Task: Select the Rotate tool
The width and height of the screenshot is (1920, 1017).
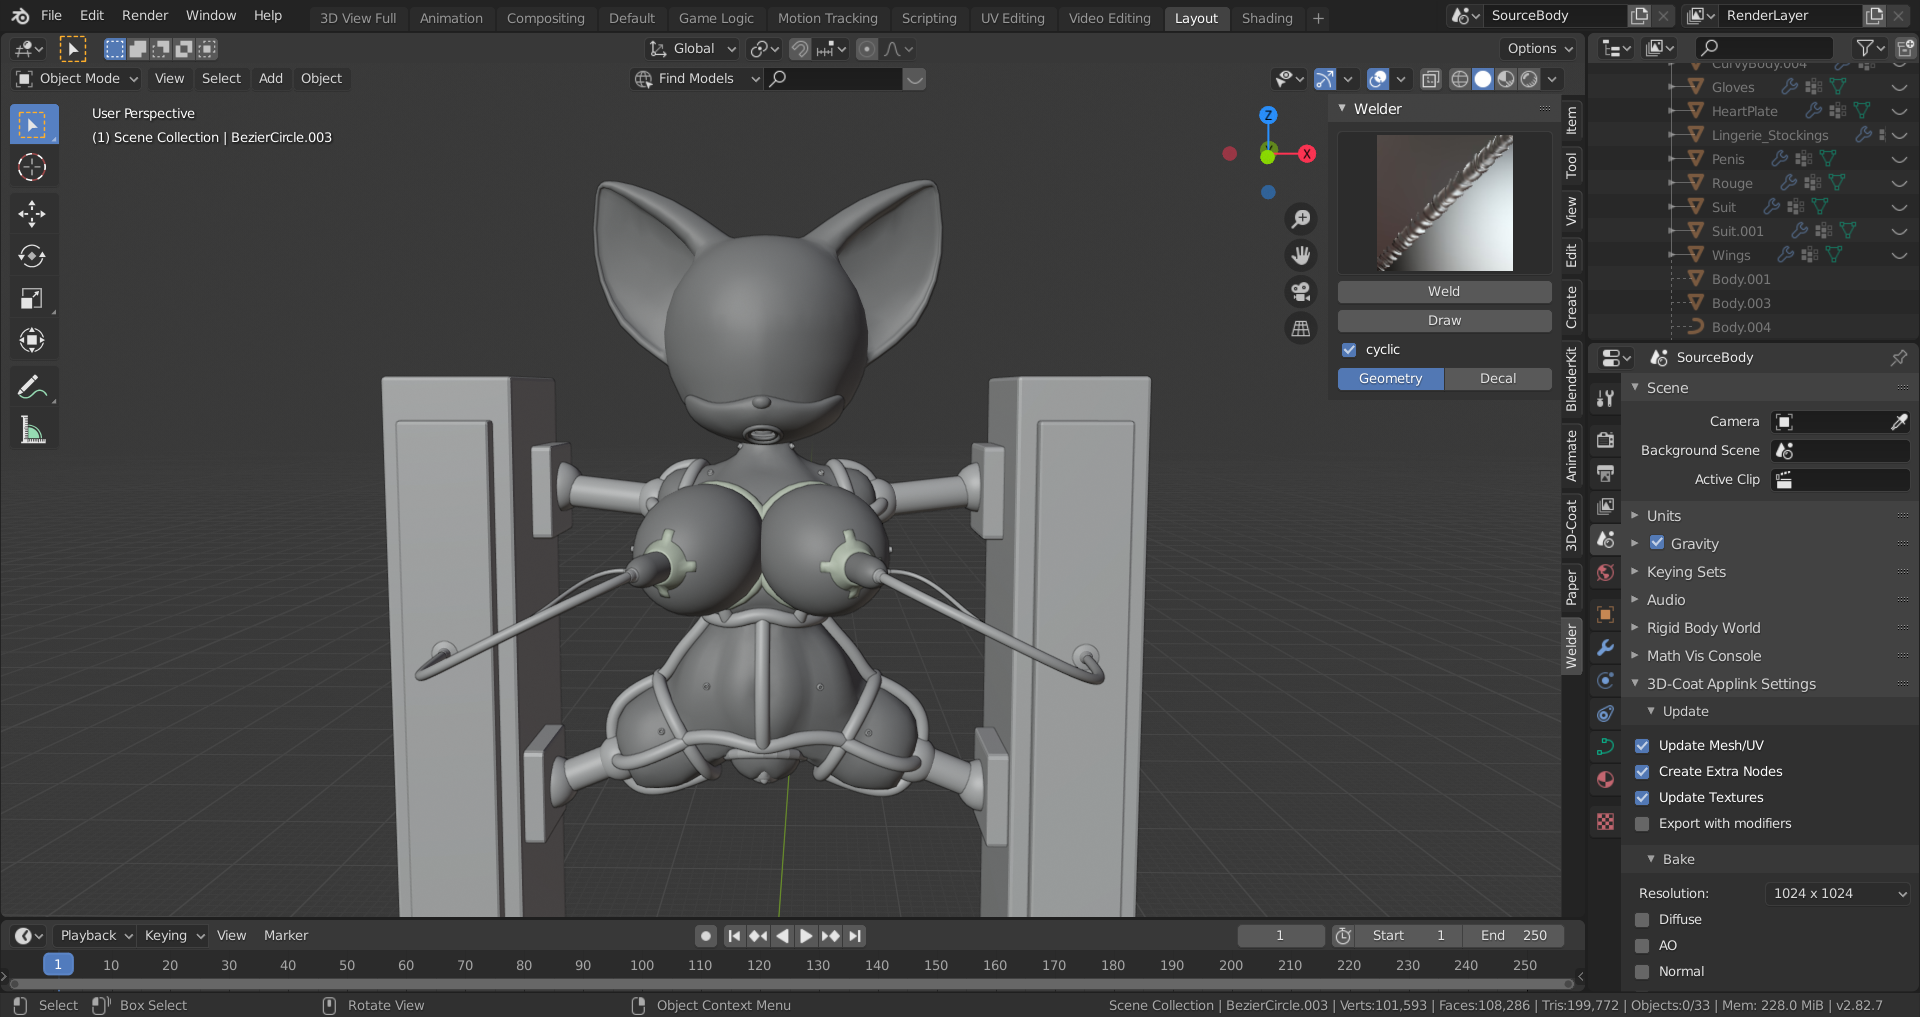Action: [32, 256]
